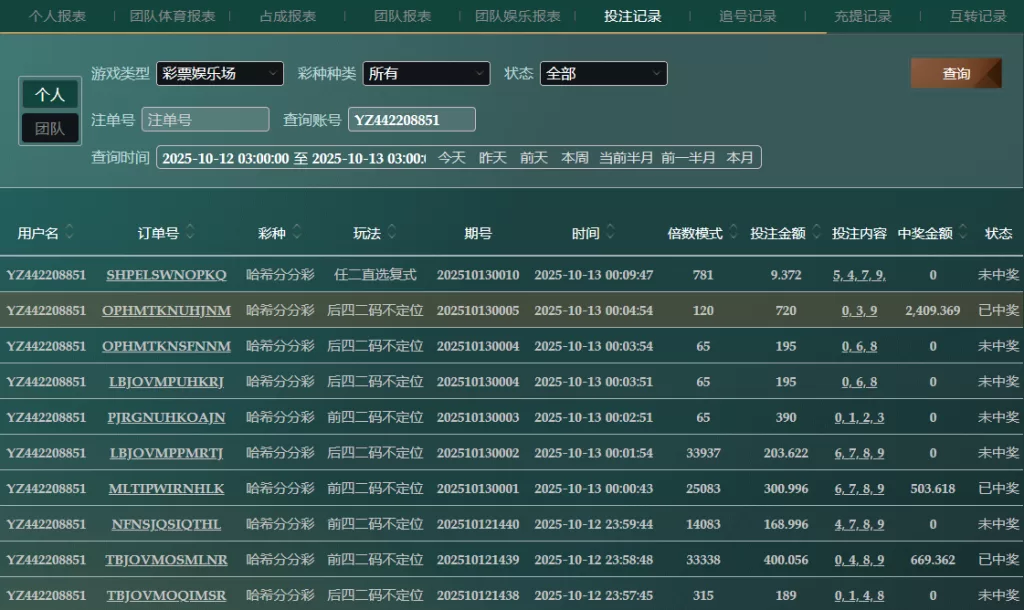
Task: Open the 充提记录 tab
Action: point(862,16)
